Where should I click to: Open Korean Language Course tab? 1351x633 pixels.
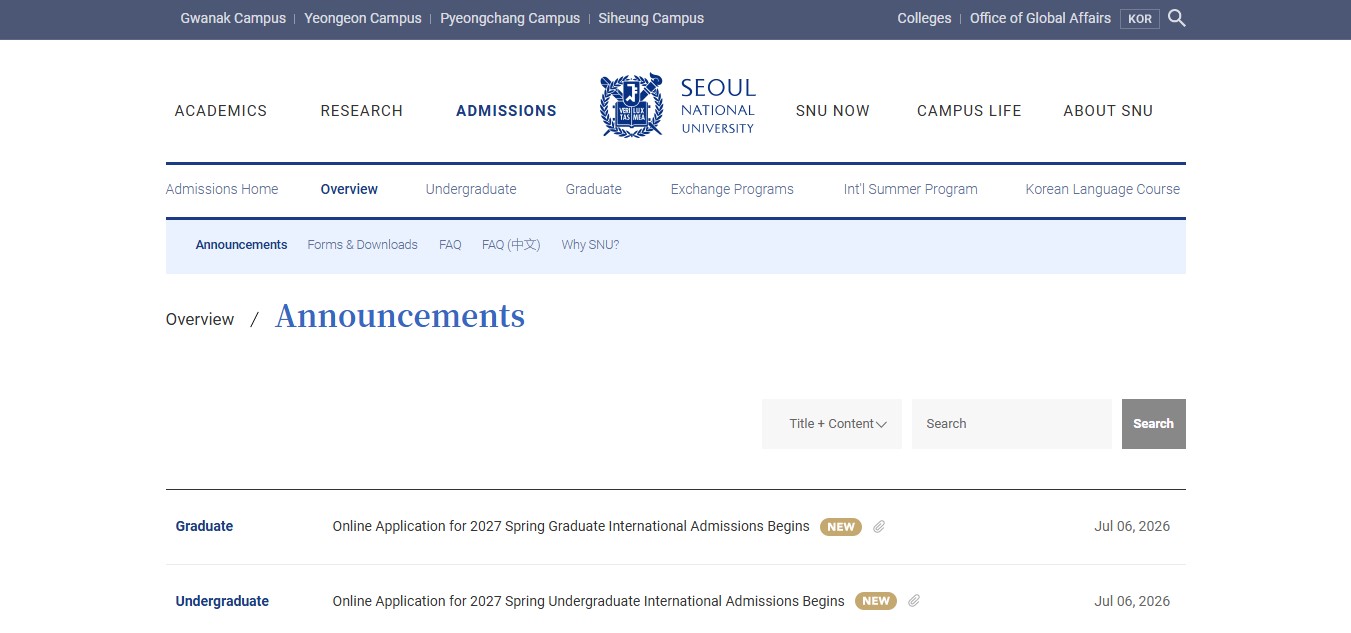coord(1103,189)
